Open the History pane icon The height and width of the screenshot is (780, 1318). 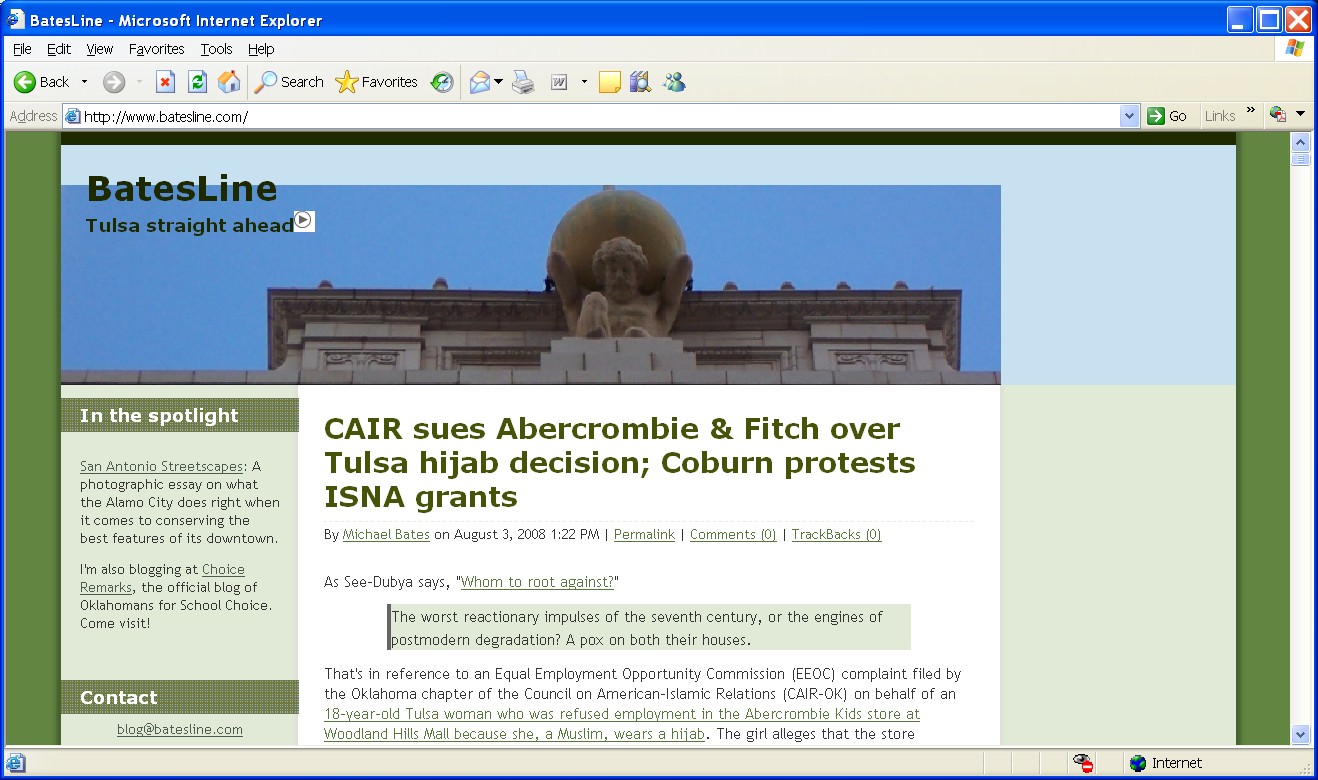[442, 82]
